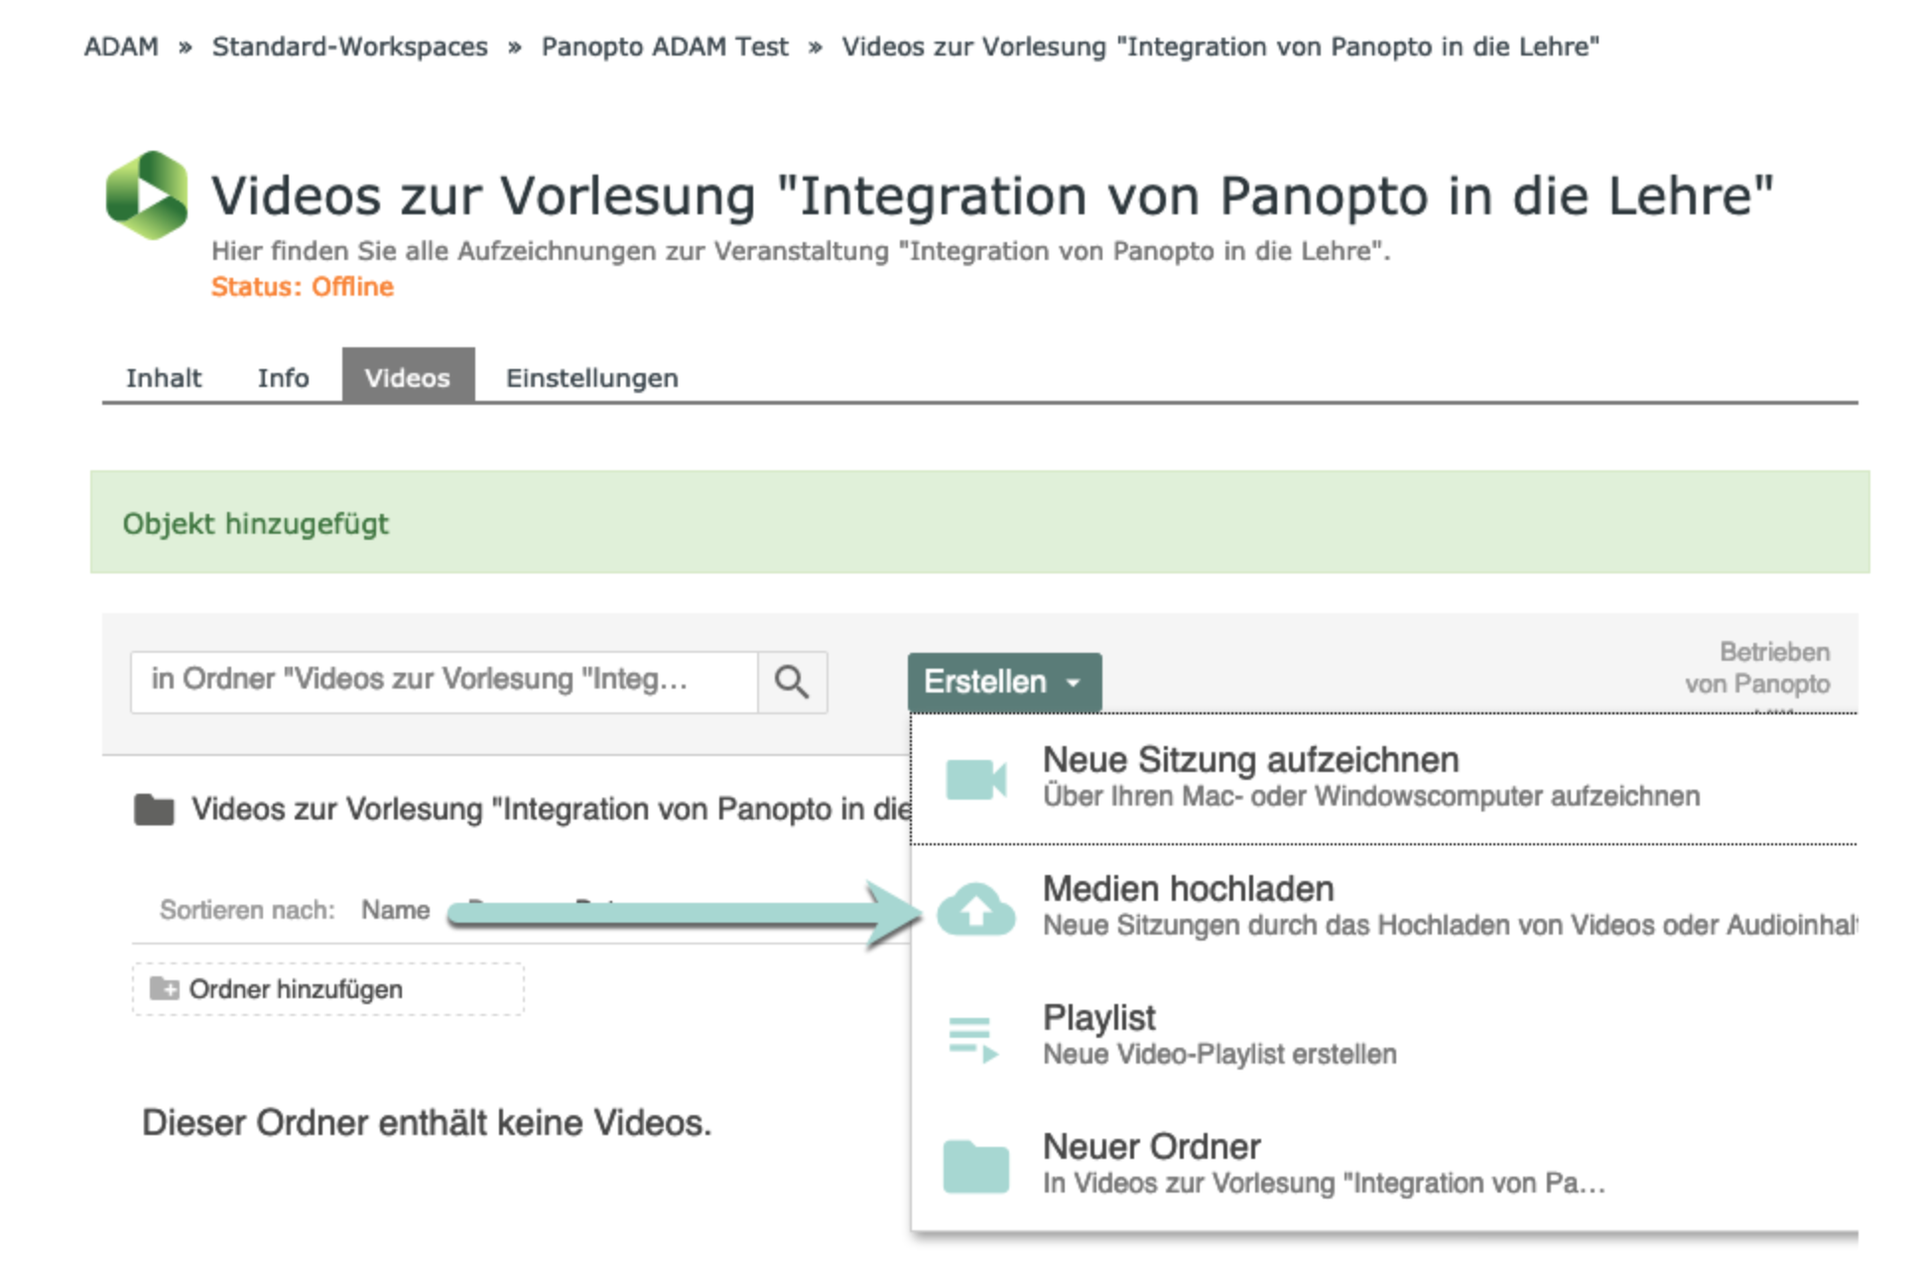
Task: Click the Panopto green logo icon
Action: 146,195
